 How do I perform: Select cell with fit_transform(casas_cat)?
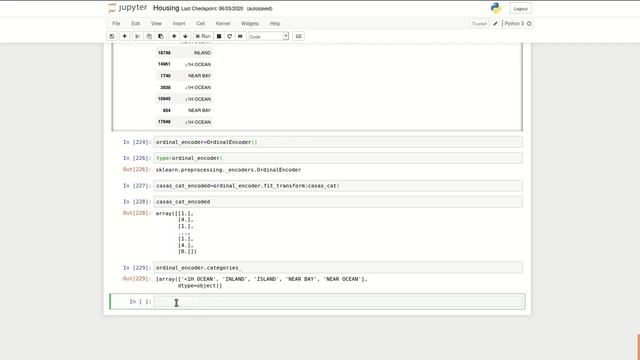(x=338, y=186)
